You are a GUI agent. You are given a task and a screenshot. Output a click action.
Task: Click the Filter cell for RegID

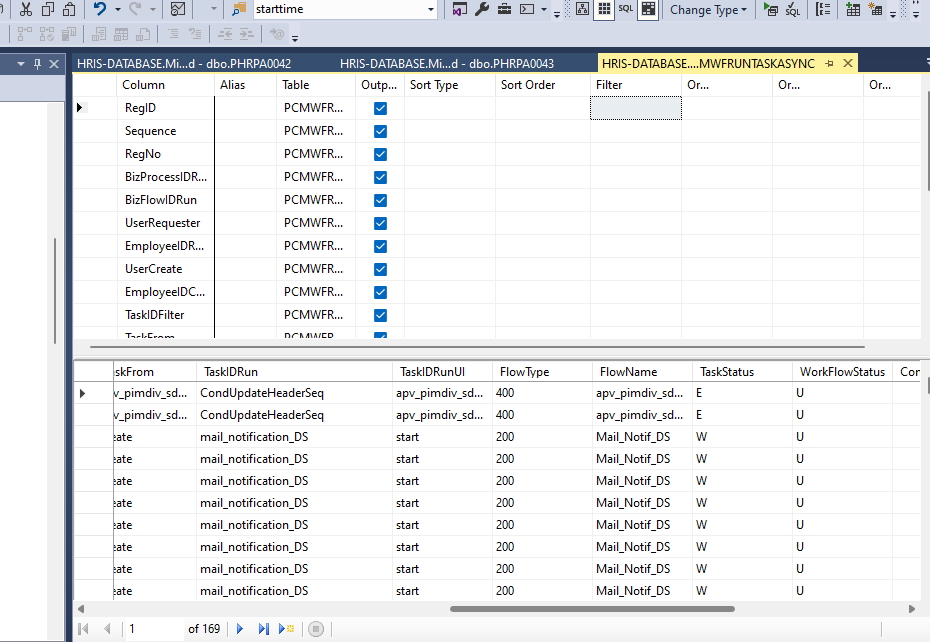click(x=635, y=108)
